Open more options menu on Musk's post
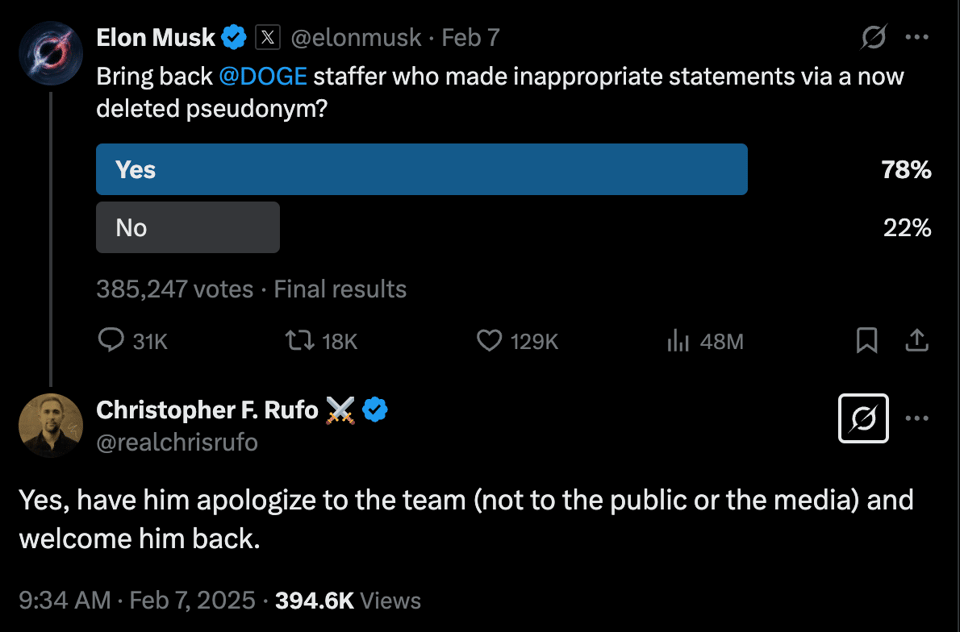Viewport: 960px width, 632px height. [916, 38]
